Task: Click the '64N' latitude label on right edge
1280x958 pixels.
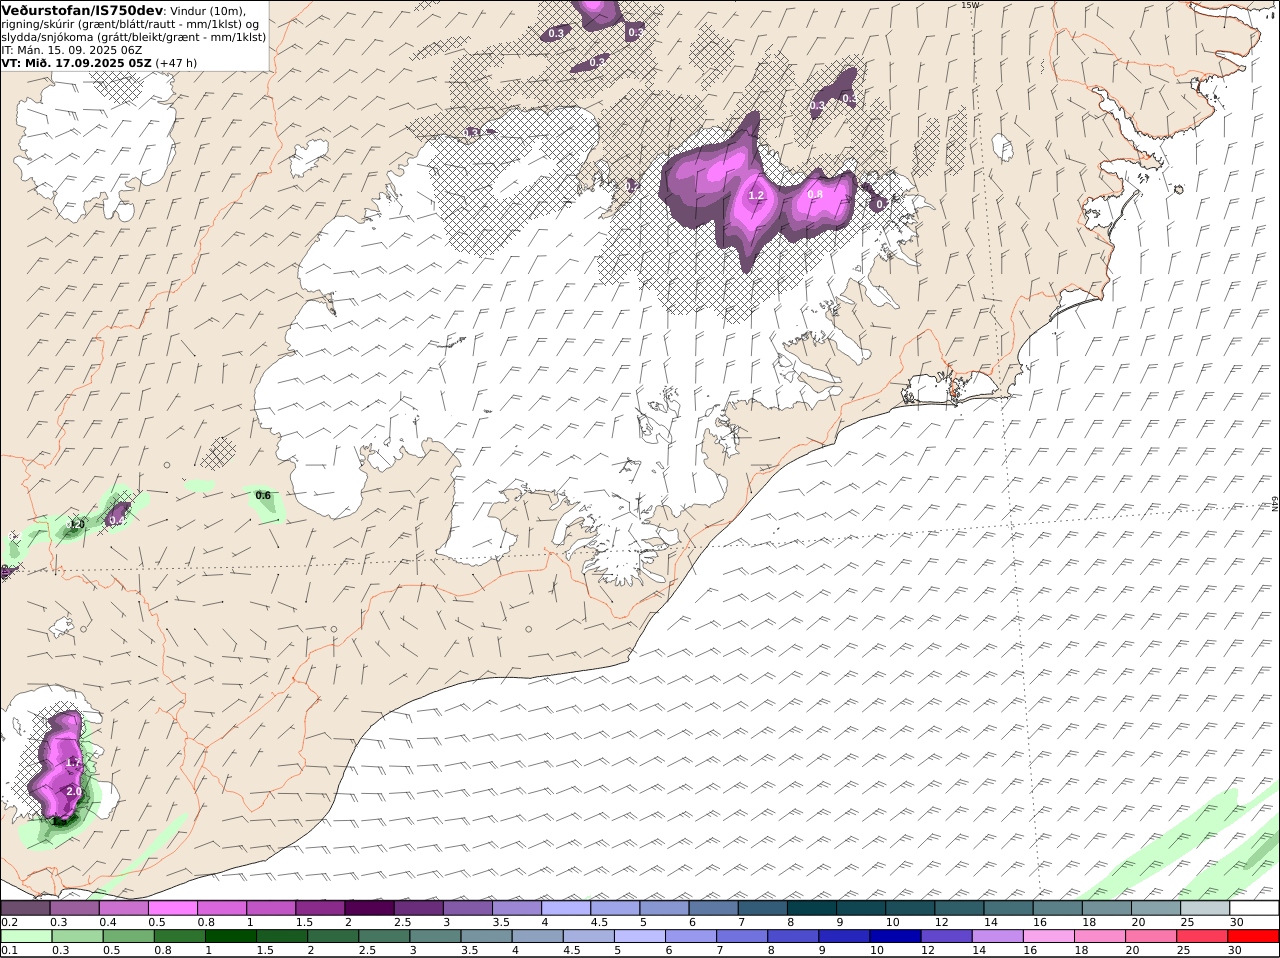Action: tap(1275, 505)
